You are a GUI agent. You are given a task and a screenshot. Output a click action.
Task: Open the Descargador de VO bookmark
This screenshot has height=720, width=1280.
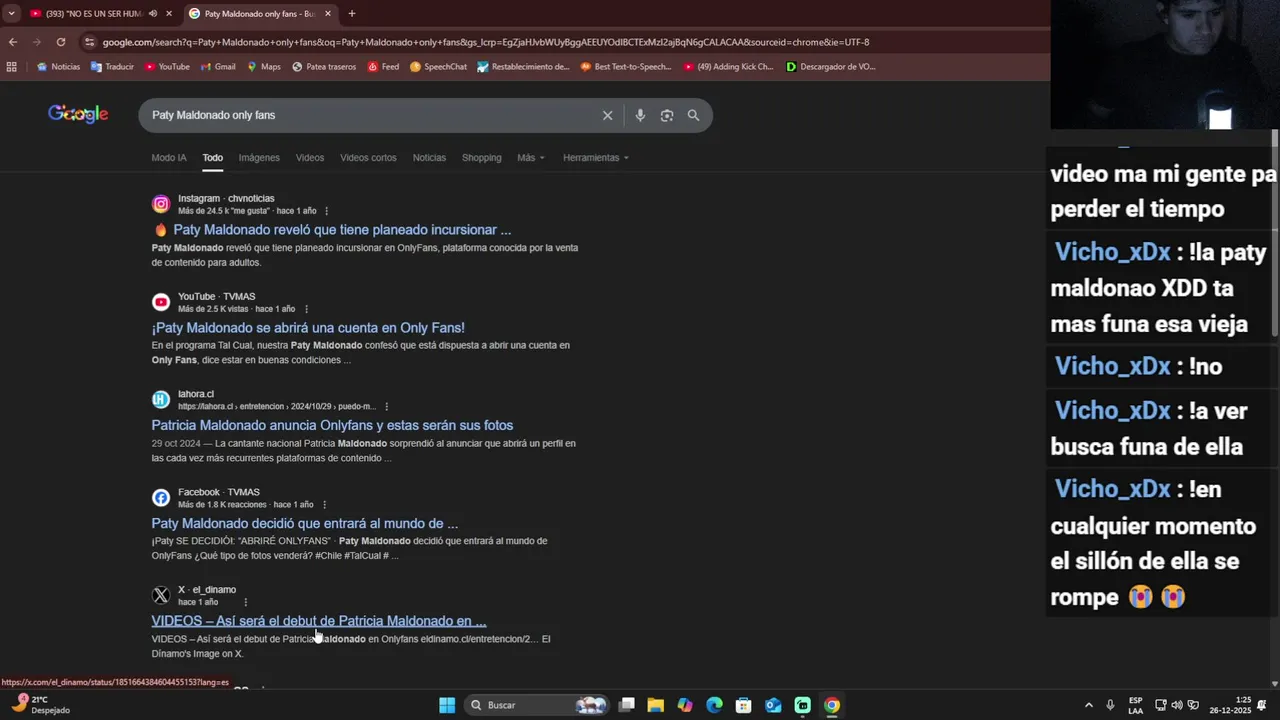point(831,67)
